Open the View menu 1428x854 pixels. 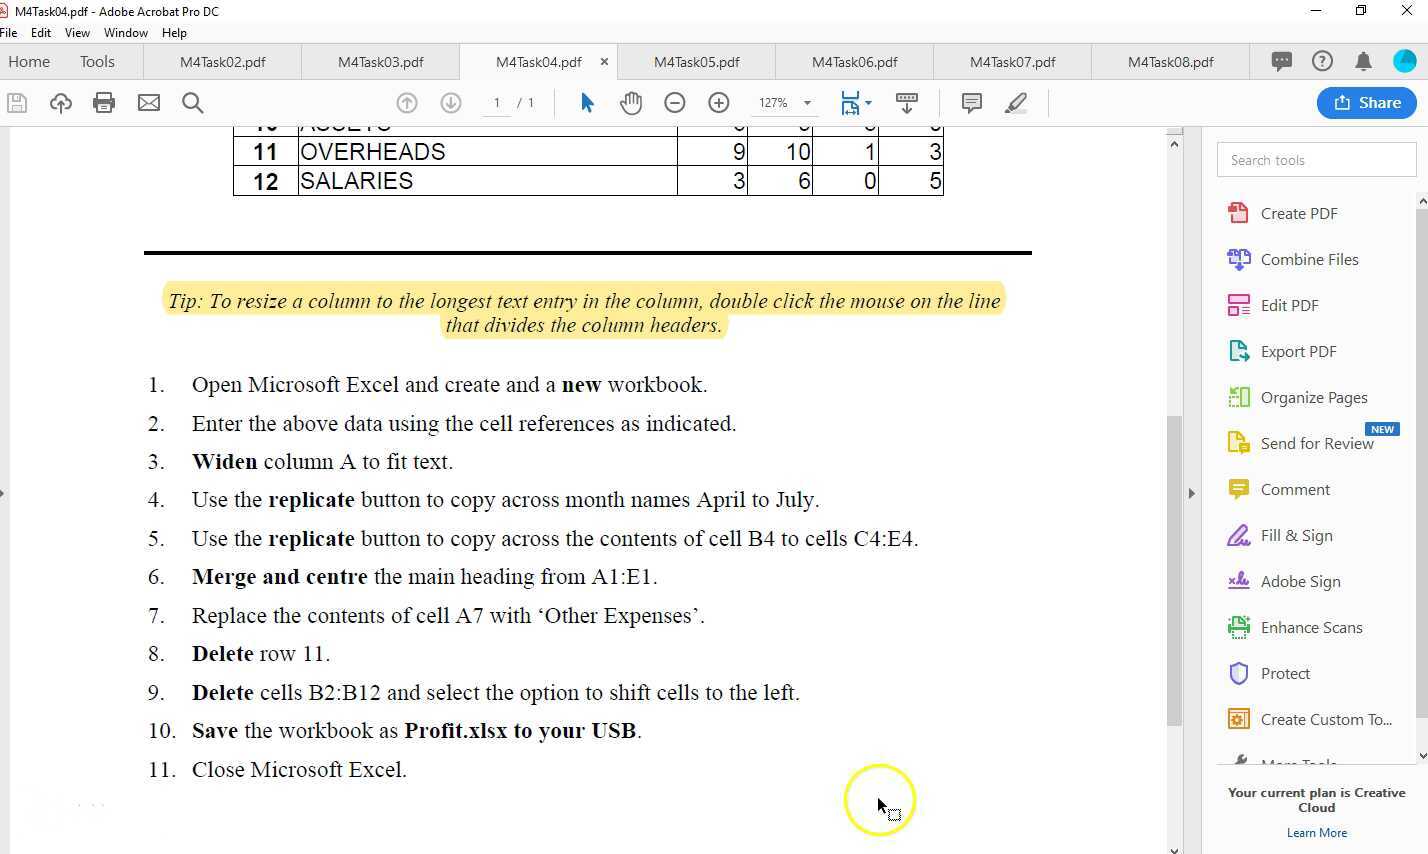click(x=76, y=32)
